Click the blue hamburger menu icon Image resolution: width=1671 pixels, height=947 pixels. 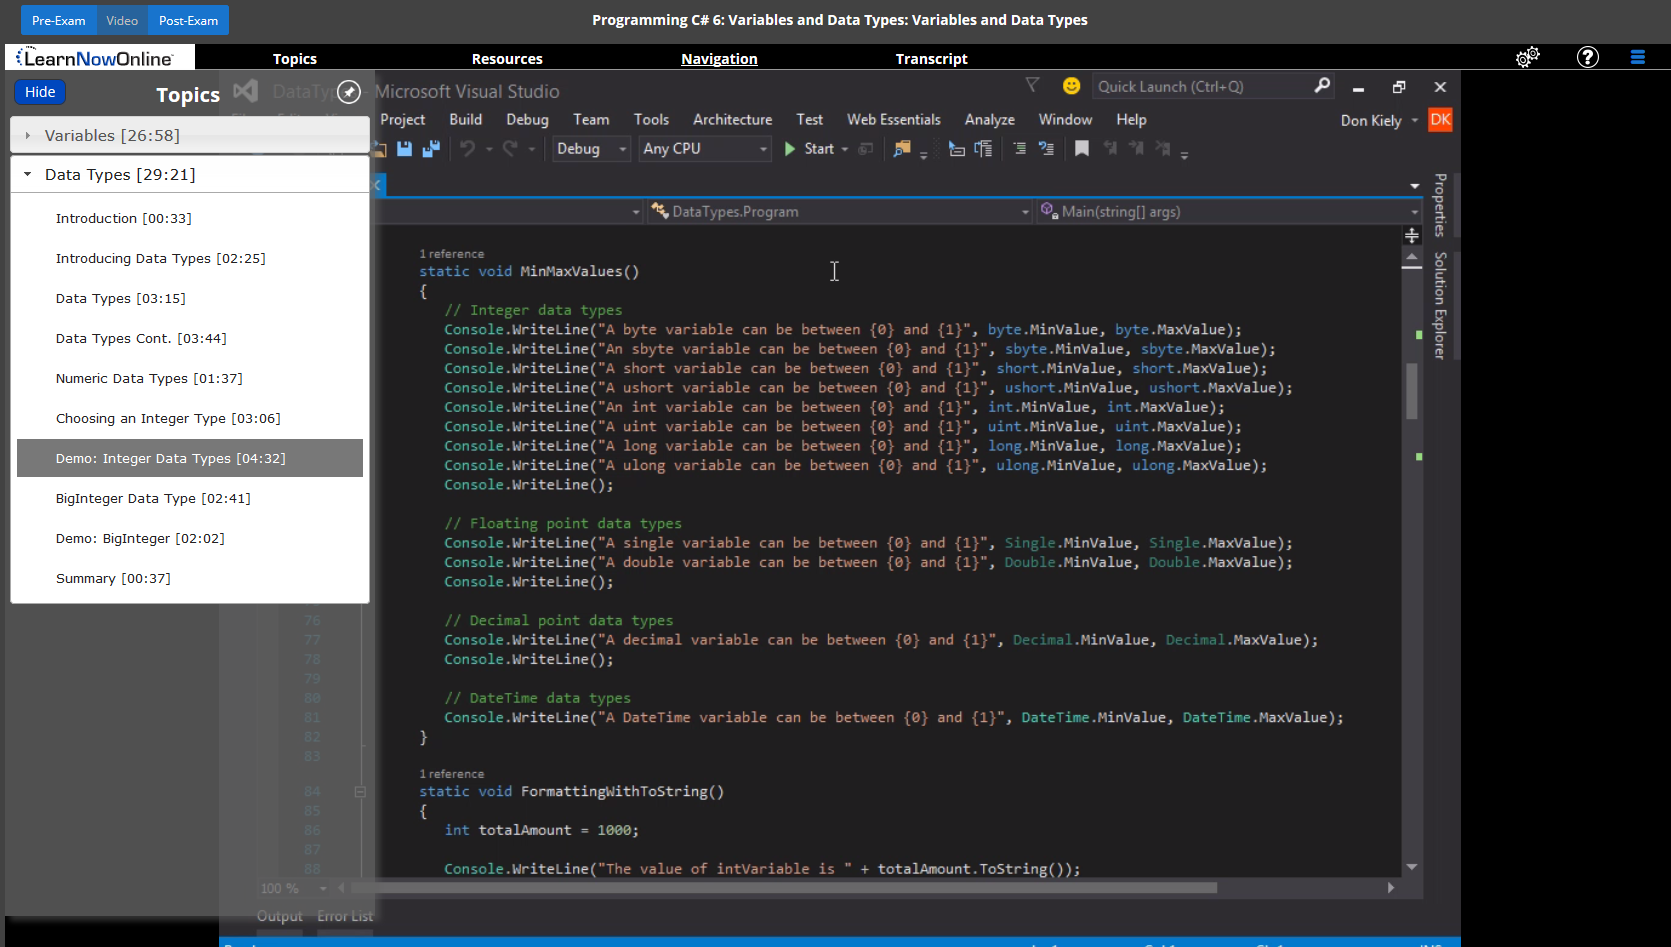[x=1637, y=58]
